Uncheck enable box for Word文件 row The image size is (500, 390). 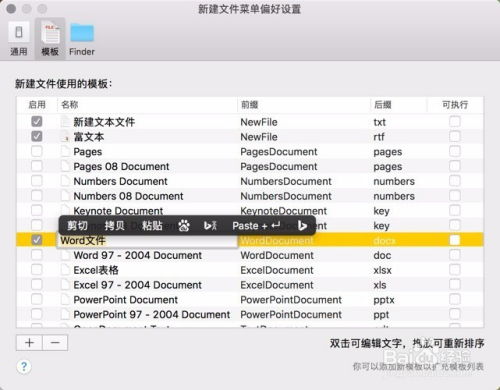[x=37, y=240]
